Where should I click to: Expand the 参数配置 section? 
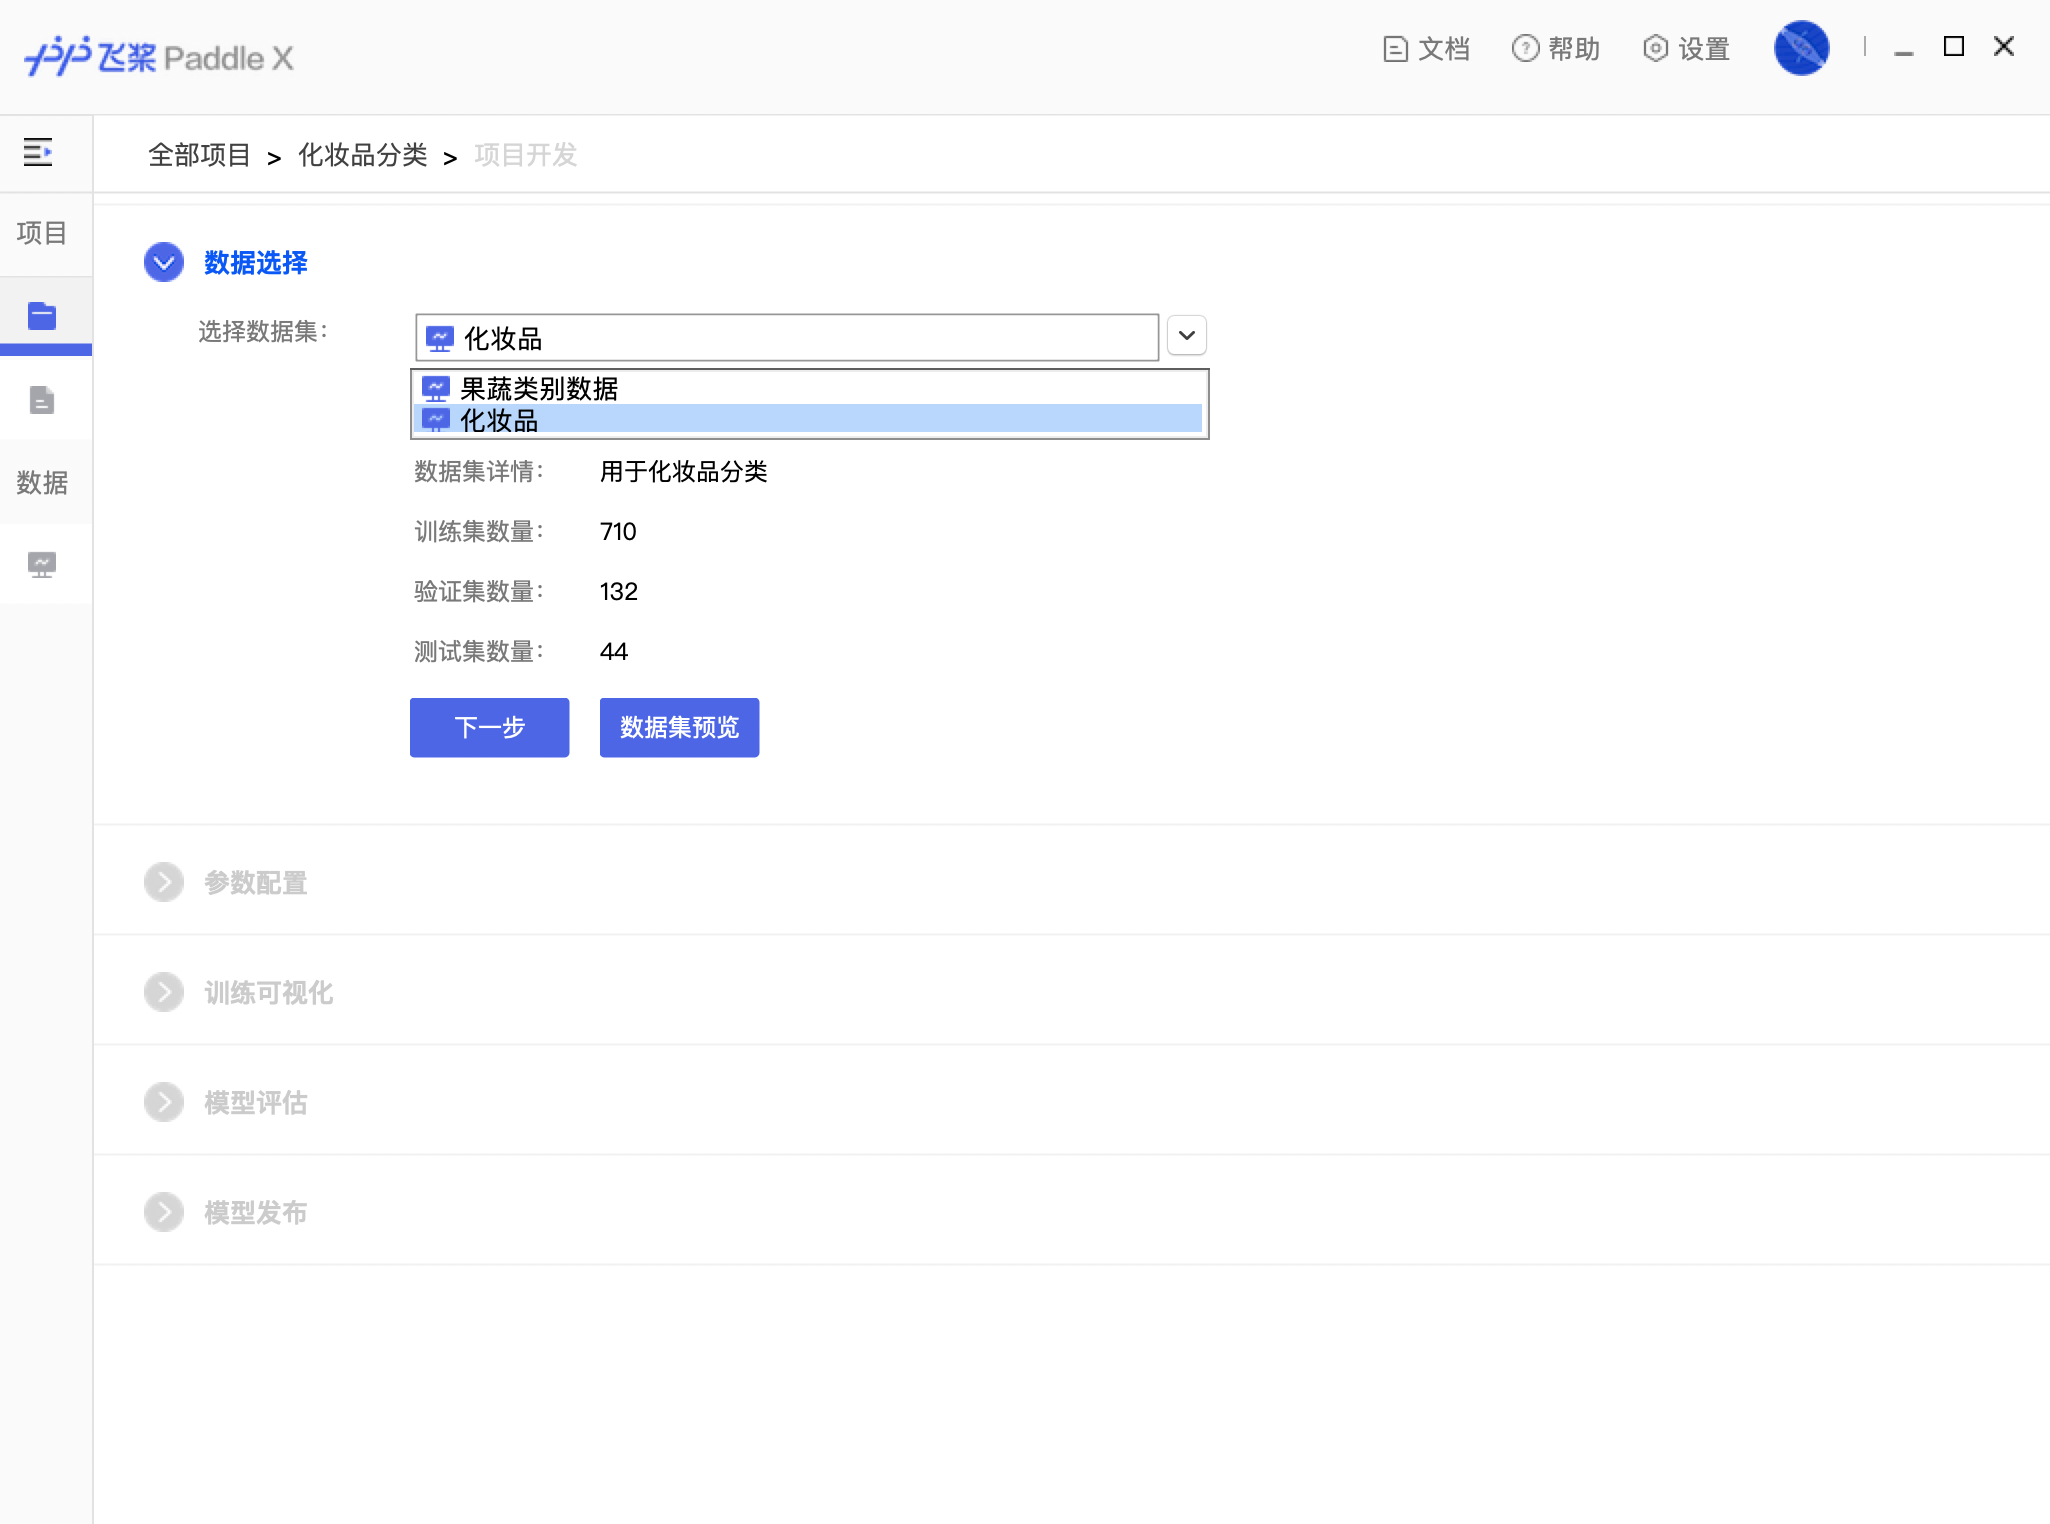tap(164, 882)
